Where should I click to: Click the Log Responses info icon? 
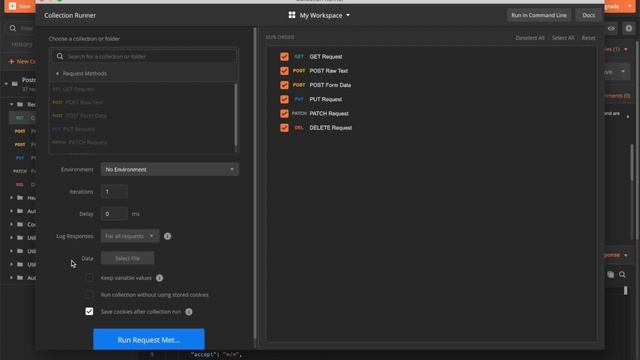167,236
